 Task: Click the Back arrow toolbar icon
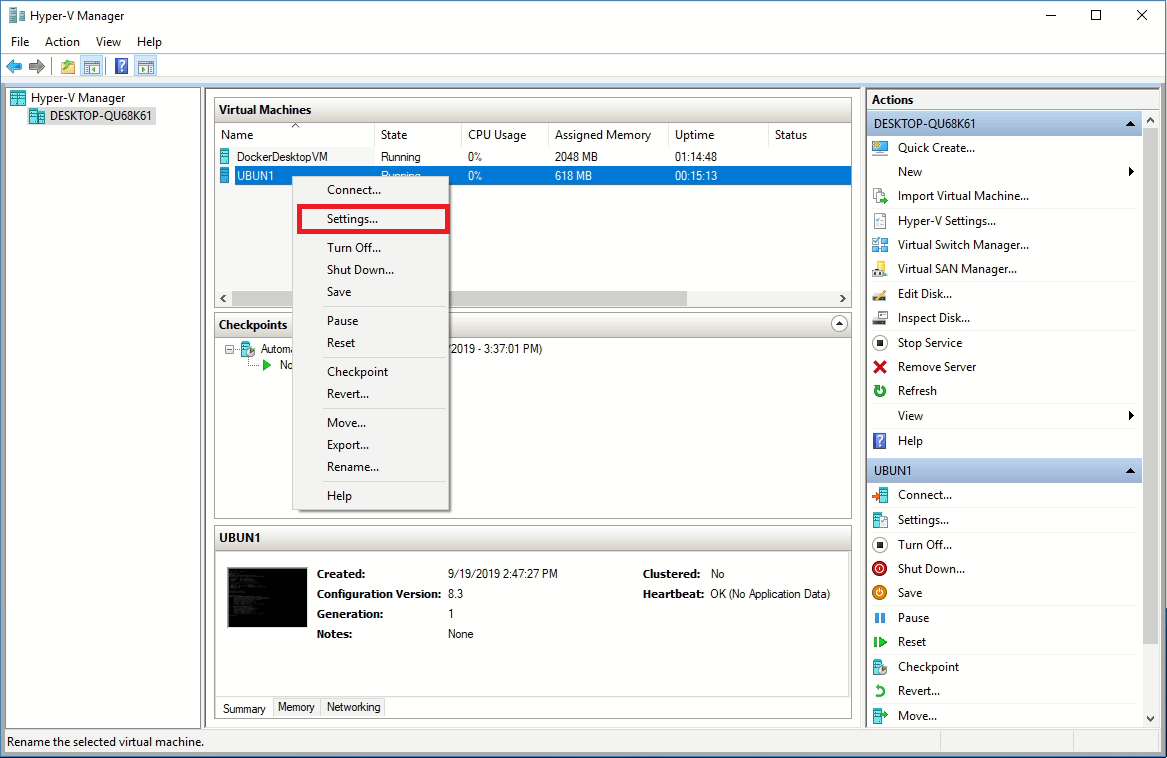click(x=14, y=67)
